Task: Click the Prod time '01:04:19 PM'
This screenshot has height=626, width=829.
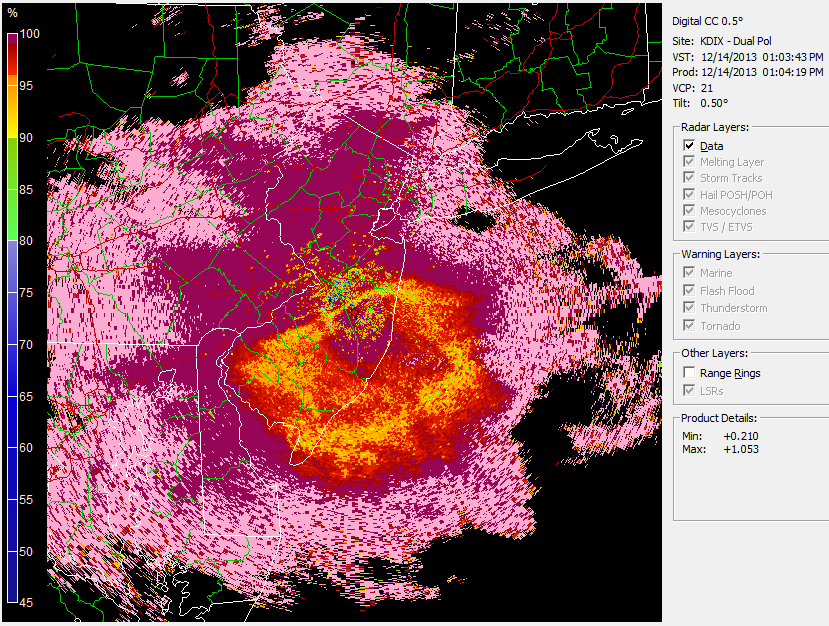Action: coord(793,72)
